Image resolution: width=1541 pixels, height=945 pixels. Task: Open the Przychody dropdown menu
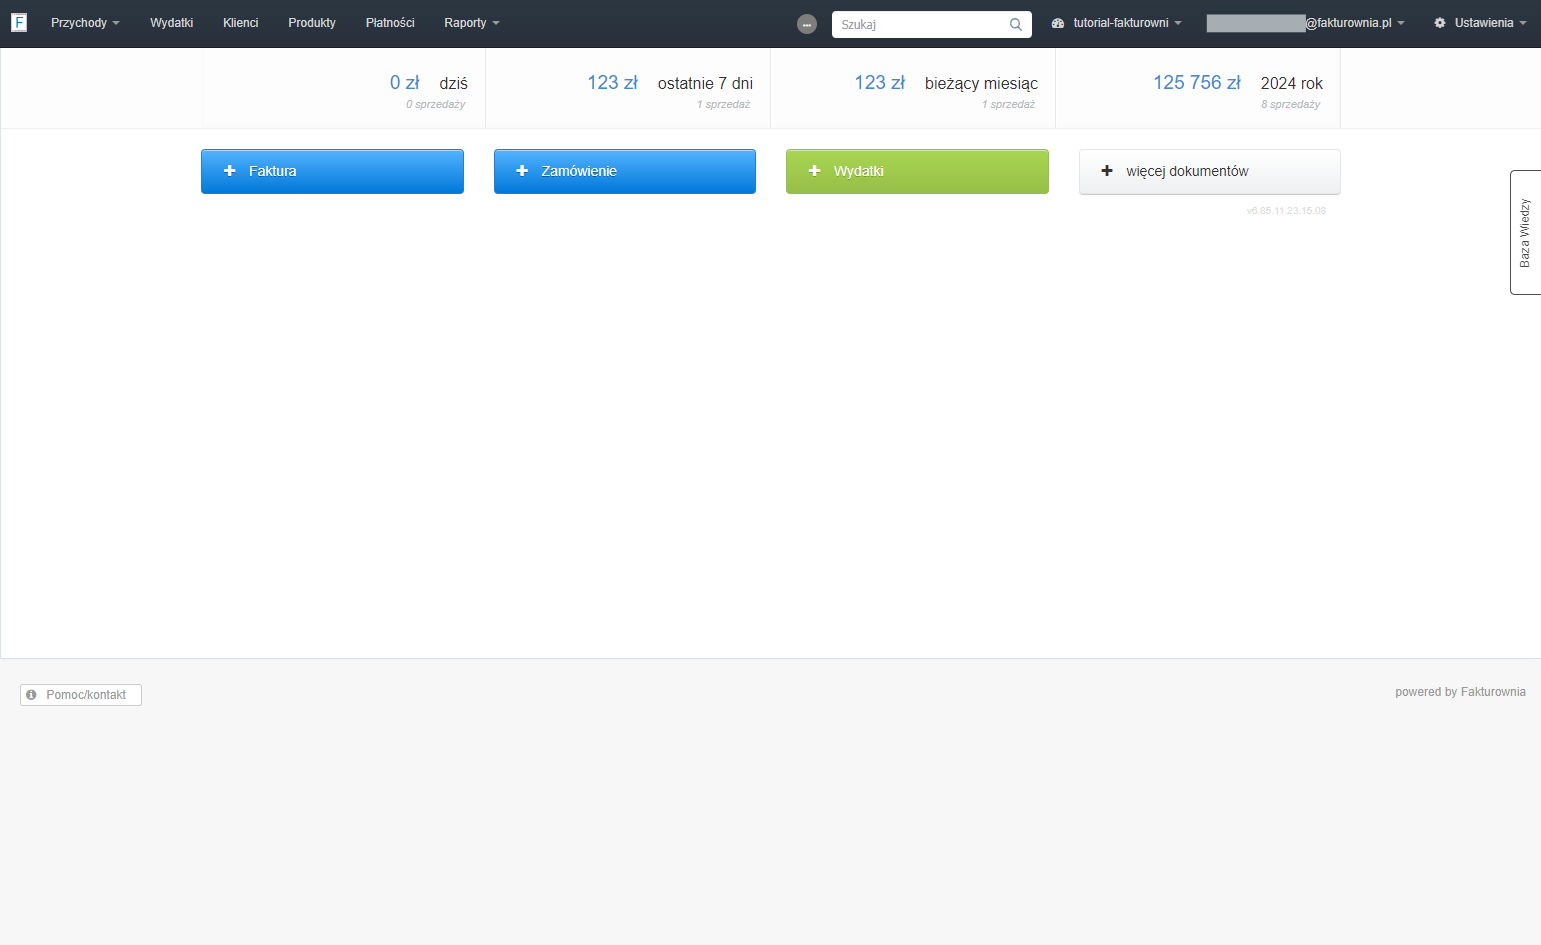coord(85,23)
